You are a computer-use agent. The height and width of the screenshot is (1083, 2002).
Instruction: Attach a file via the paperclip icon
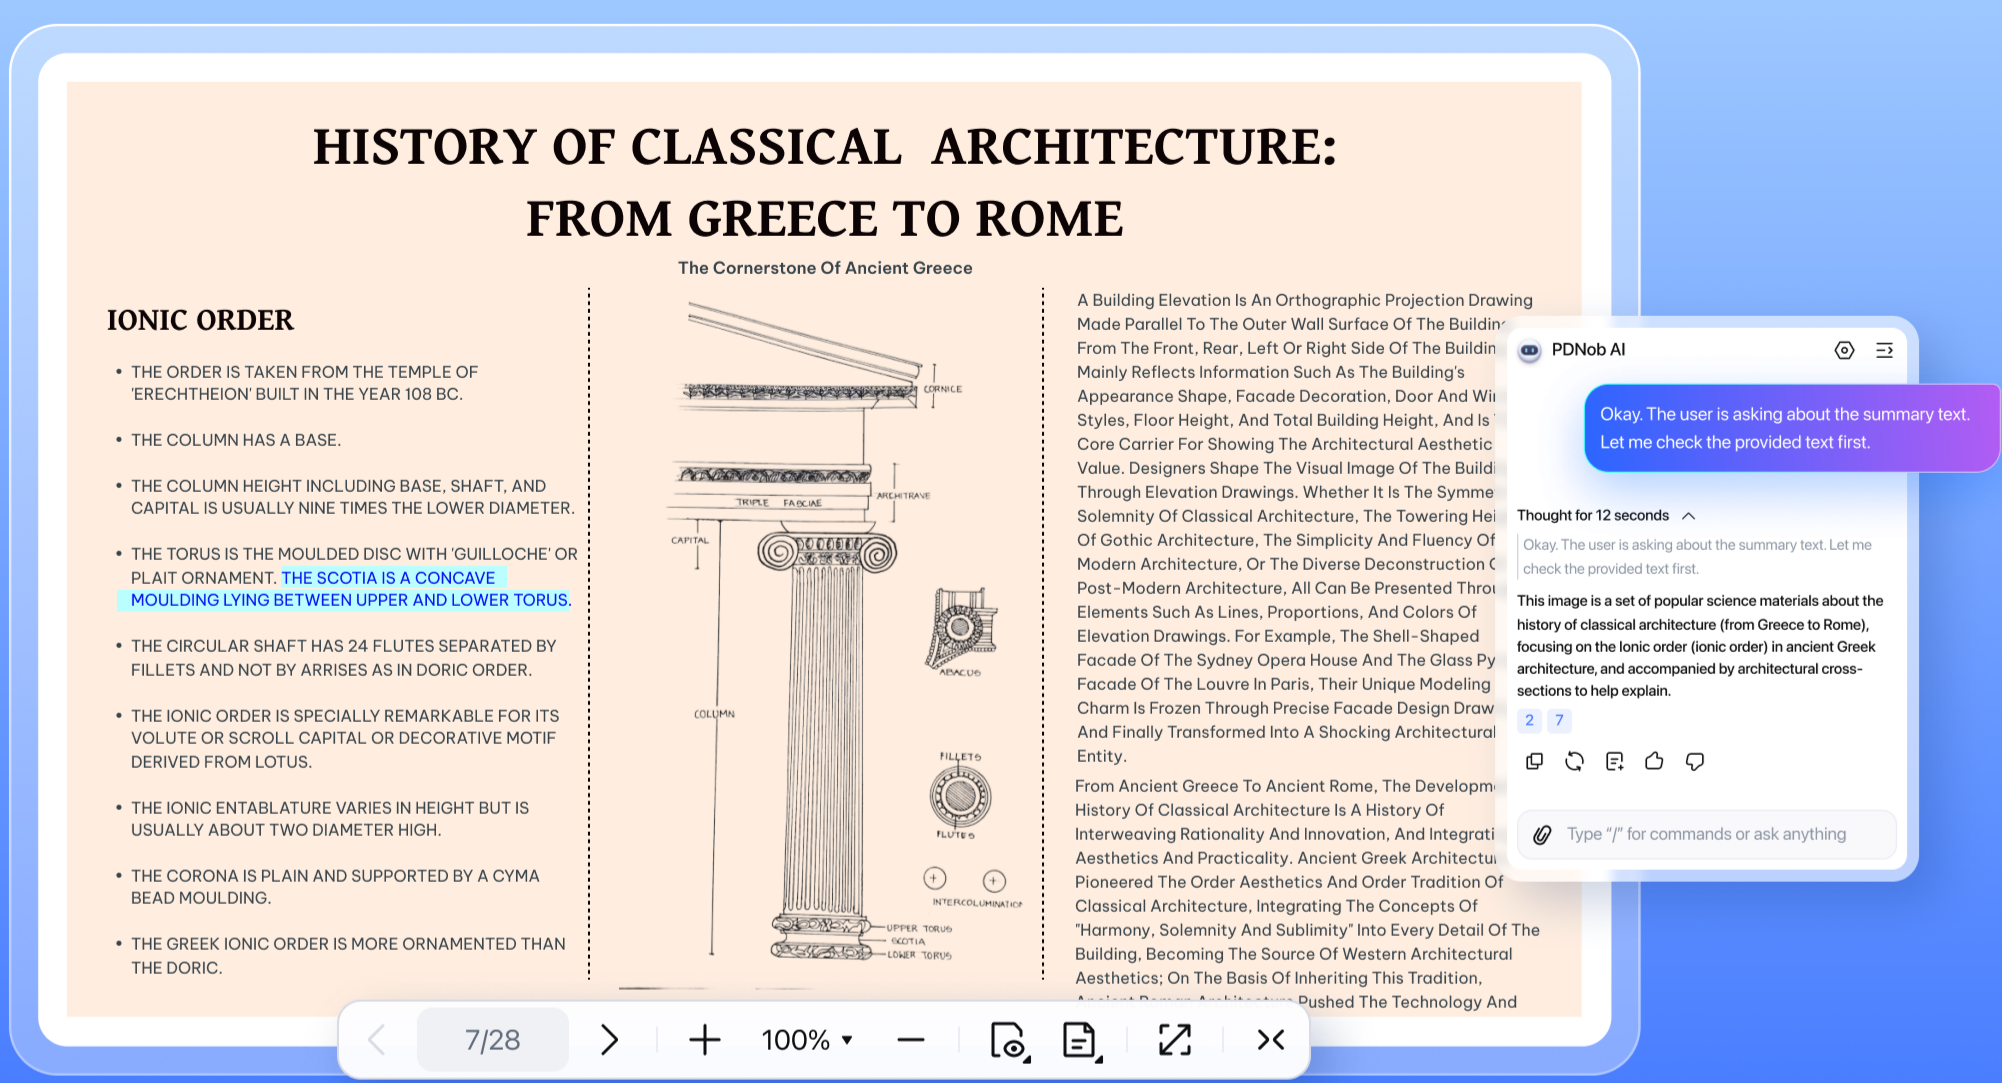click(x=1542, y=834)
